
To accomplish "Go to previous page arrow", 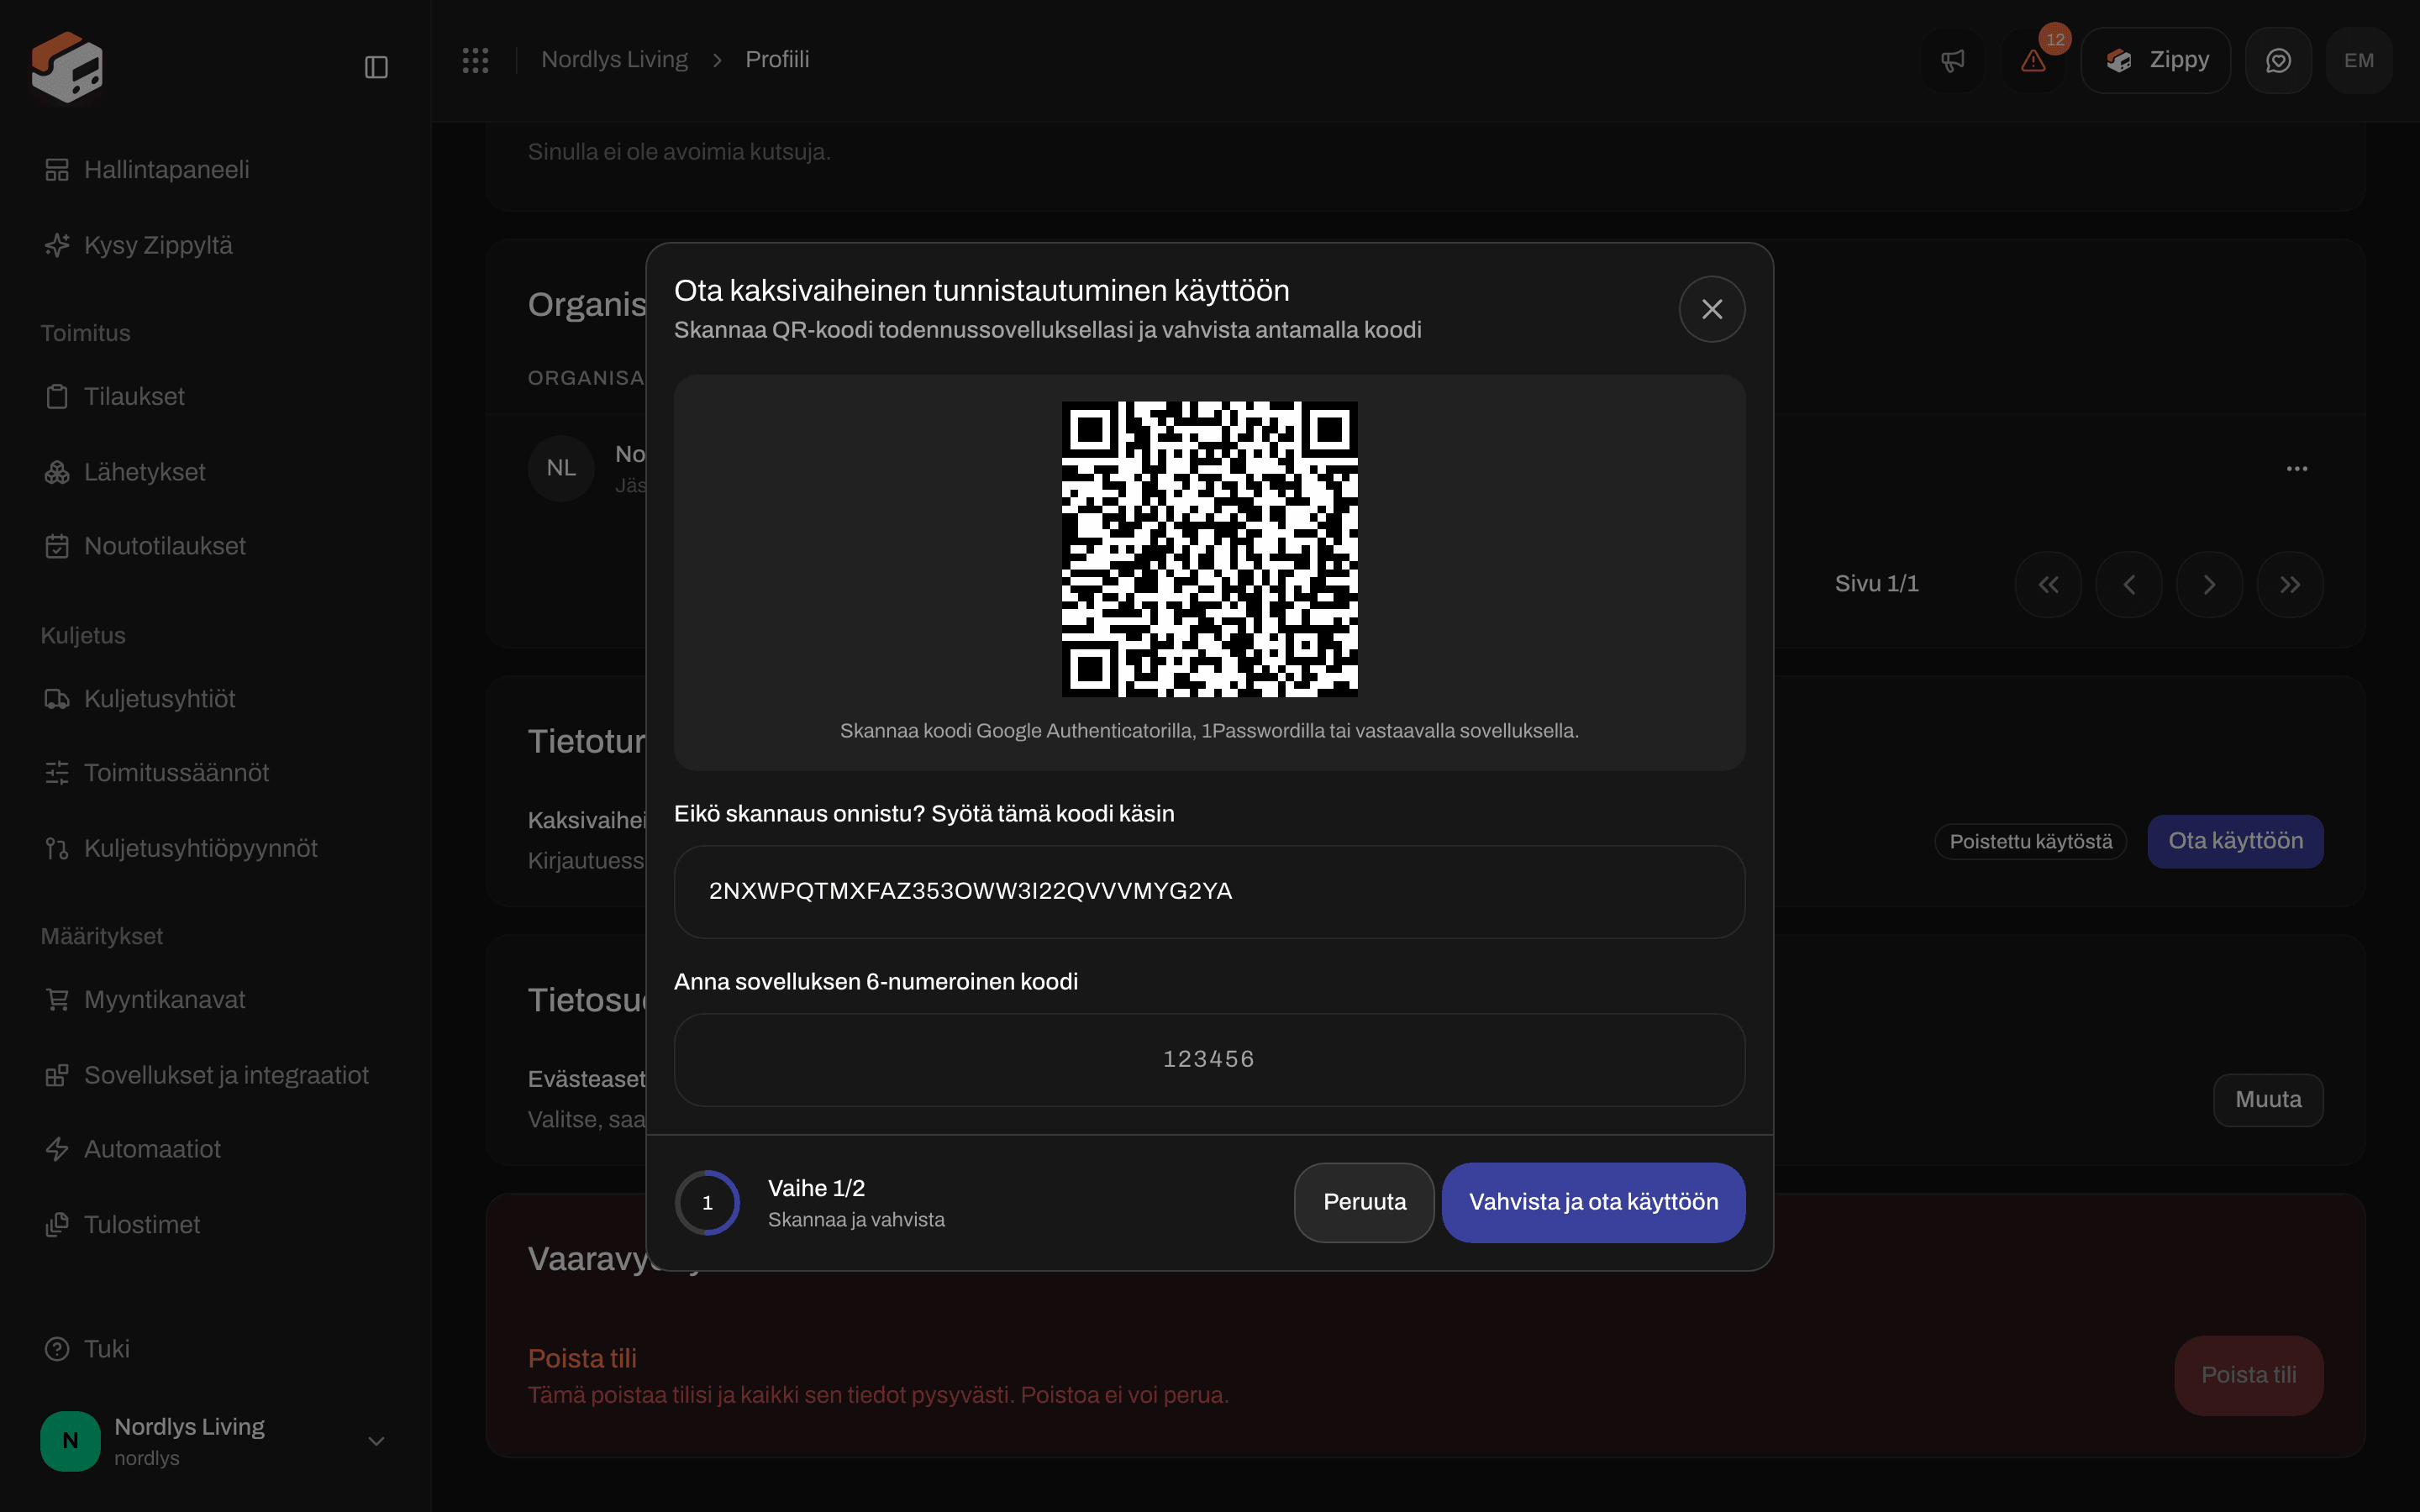I will point(2129,584).
